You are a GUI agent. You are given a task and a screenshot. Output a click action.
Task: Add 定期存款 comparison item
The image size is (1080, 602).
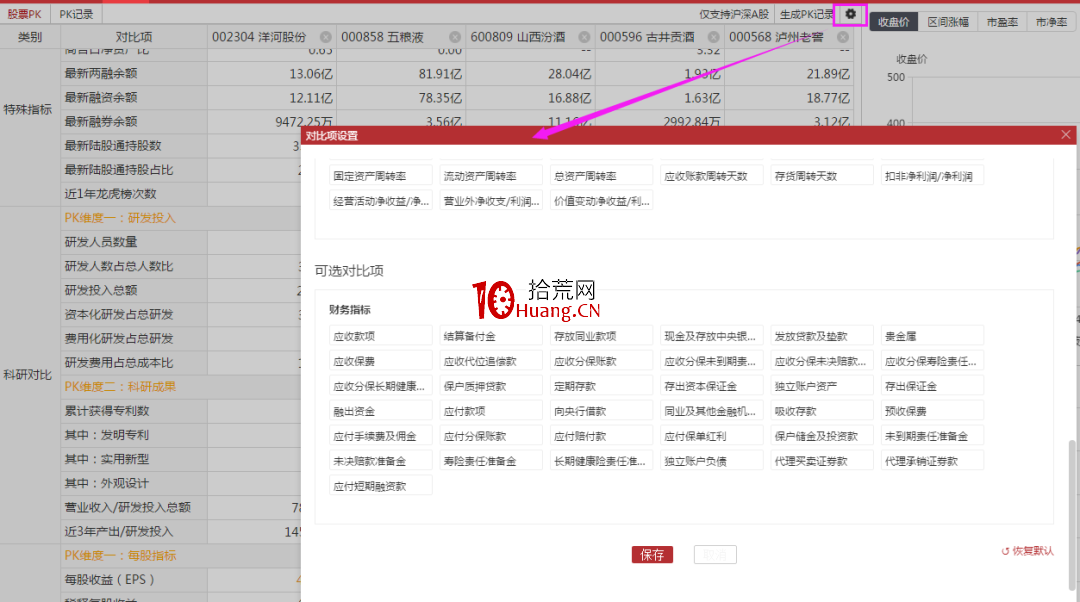pos(601,386)
